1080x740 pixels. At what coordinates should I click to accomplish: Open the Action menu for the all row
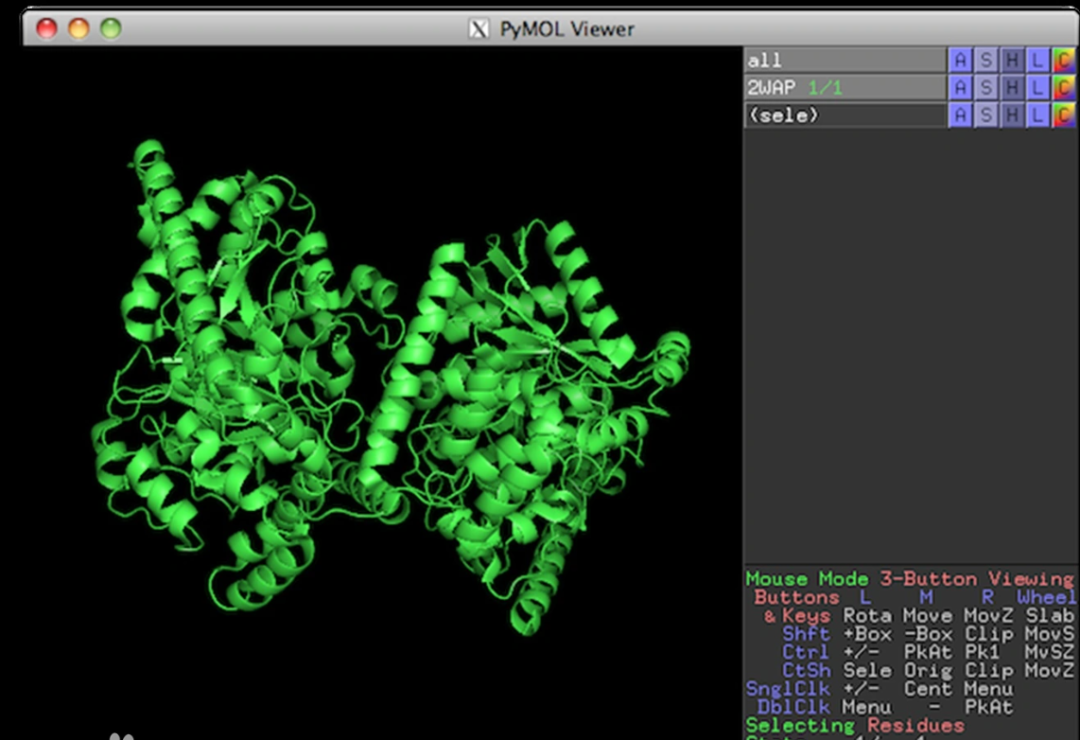point(959,60)
